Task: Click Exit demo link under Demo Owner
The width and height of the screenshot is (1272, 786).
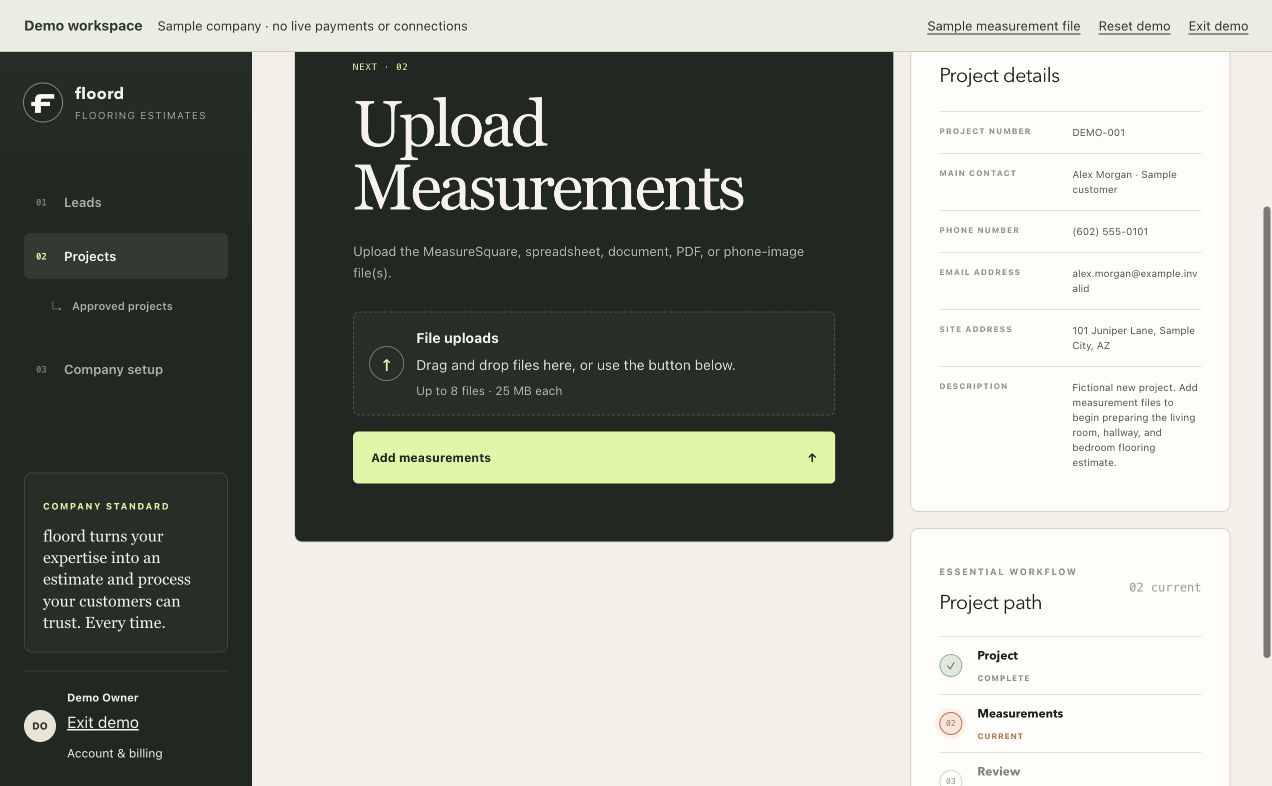Action: point(103,722)
